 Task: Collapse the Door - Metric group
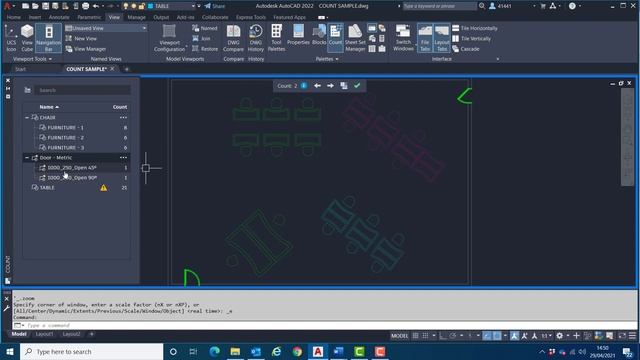click(x=27, y=158)
